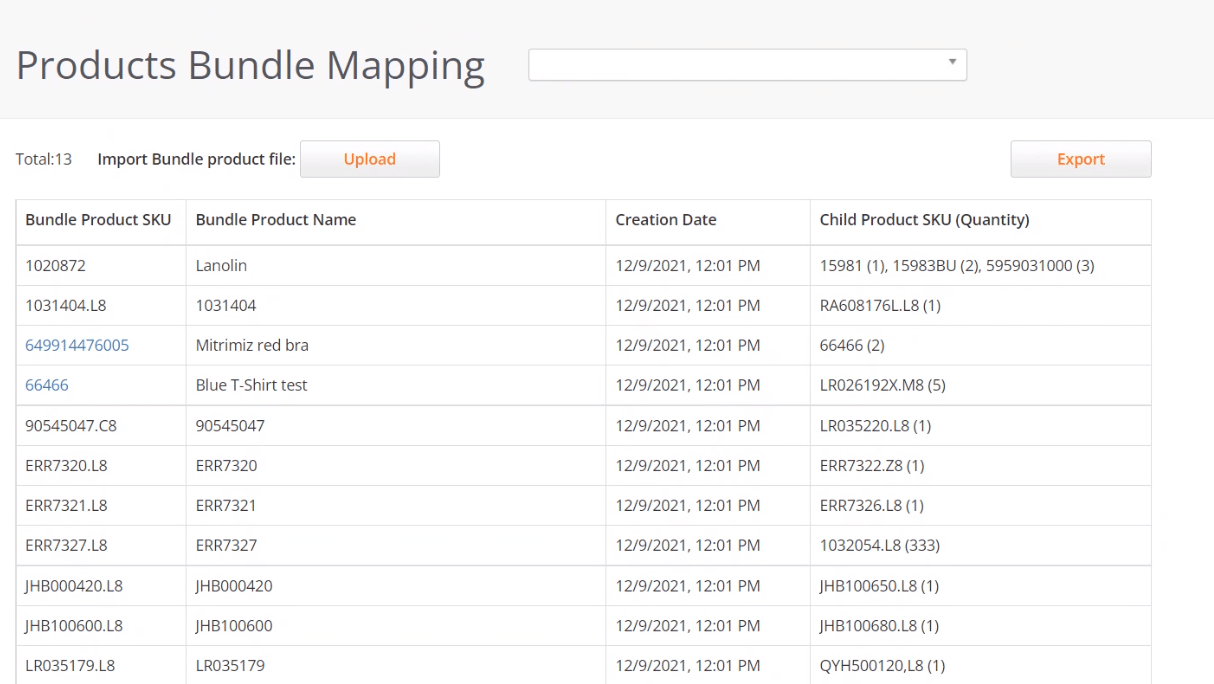Select the Creation Date column header
Screen dimensions: 1214x684
tap(666, 220)
